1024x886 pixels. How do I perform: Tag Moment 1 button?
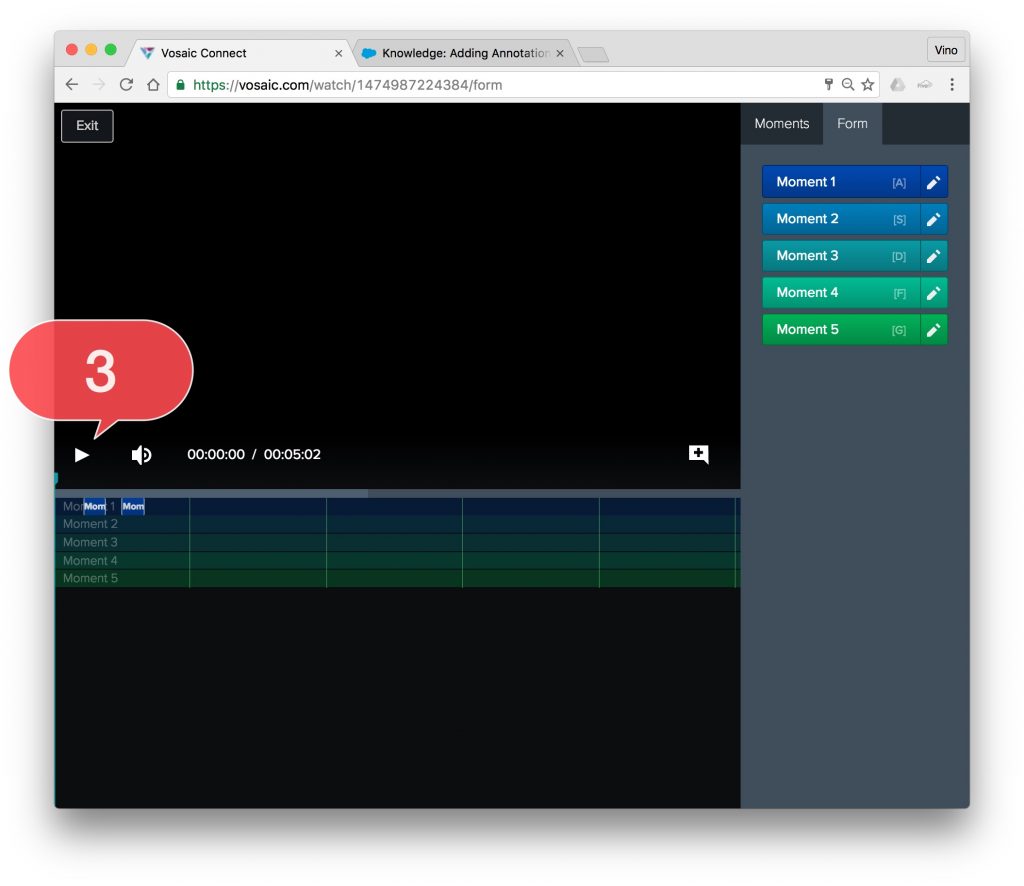click(840, 182)
